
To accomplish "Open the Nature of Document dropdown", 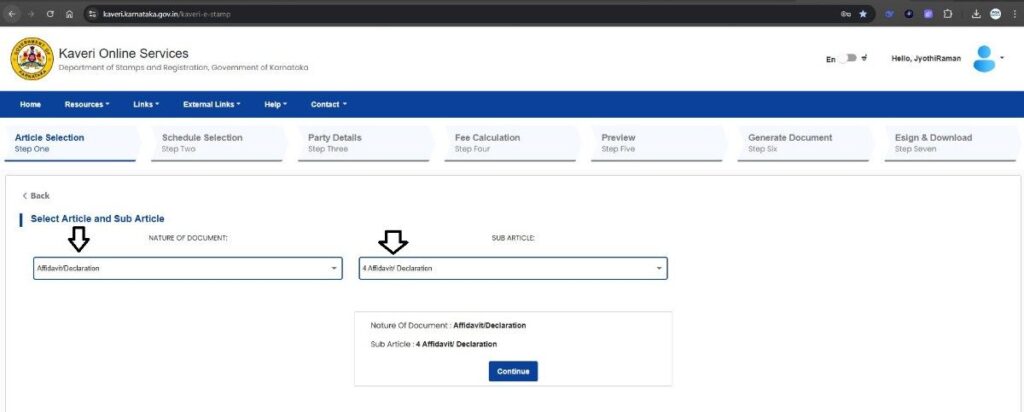I will [188, 268].
